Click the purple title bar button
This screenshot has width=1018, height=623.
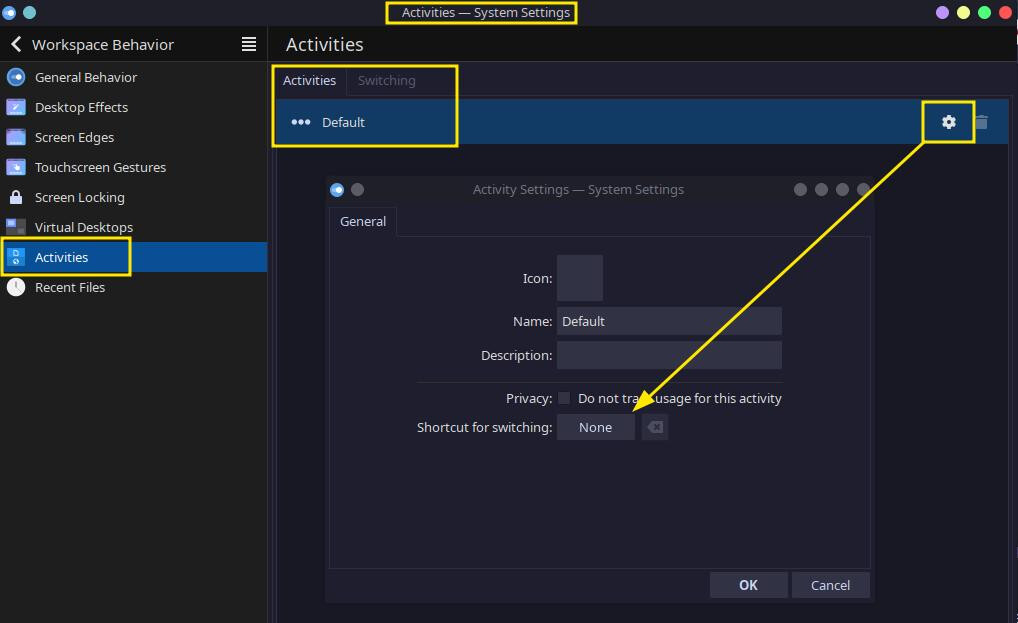pyautogui.click(x=942, y=12)
